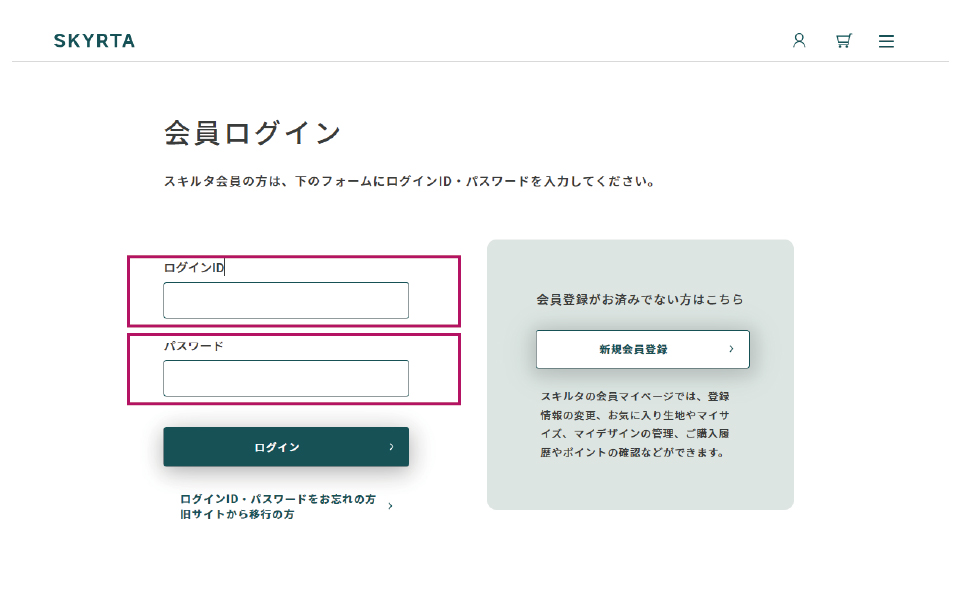Focus the パスワード input field
This screenshot has height=599, width=960.
[286, 378]
